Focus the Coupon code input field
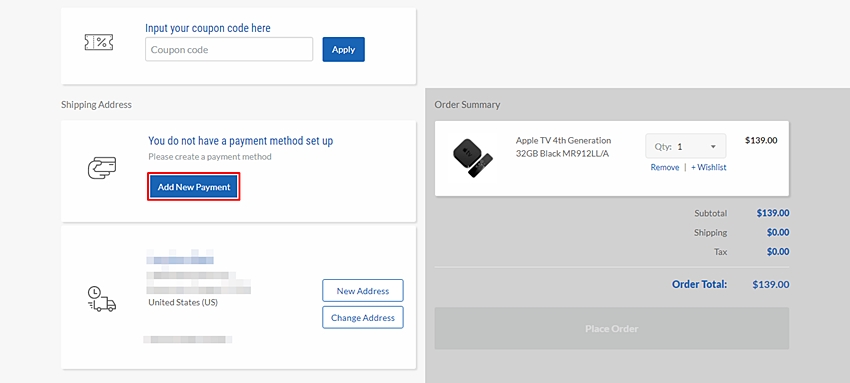Viewport: 850px width, 383px height. (229, 49)
